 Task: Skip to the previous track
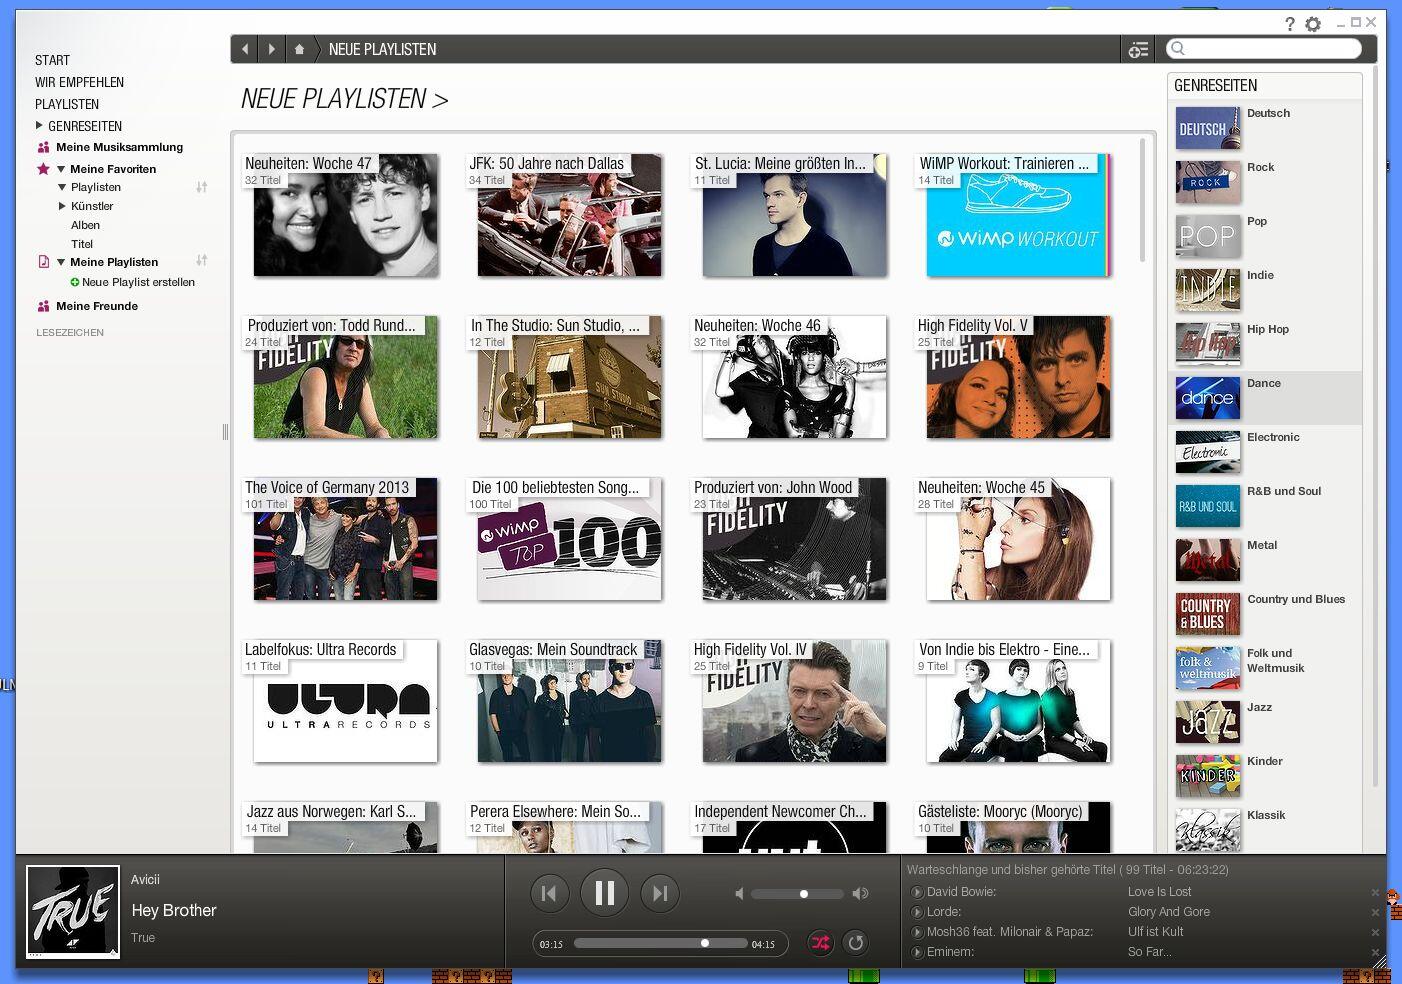tap(549, 893)
